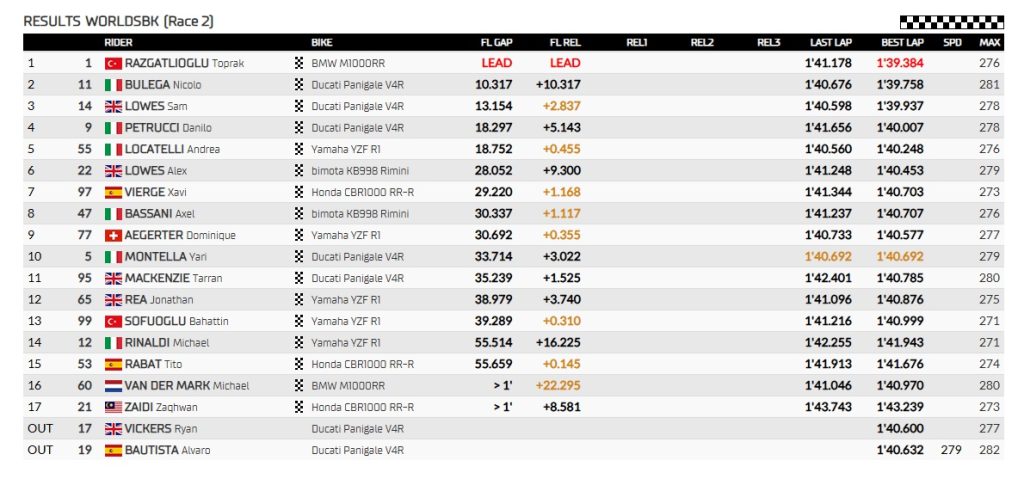Click the Results WorldSBK Race 2 title
1024x485 pixels.
pos(117,21)
